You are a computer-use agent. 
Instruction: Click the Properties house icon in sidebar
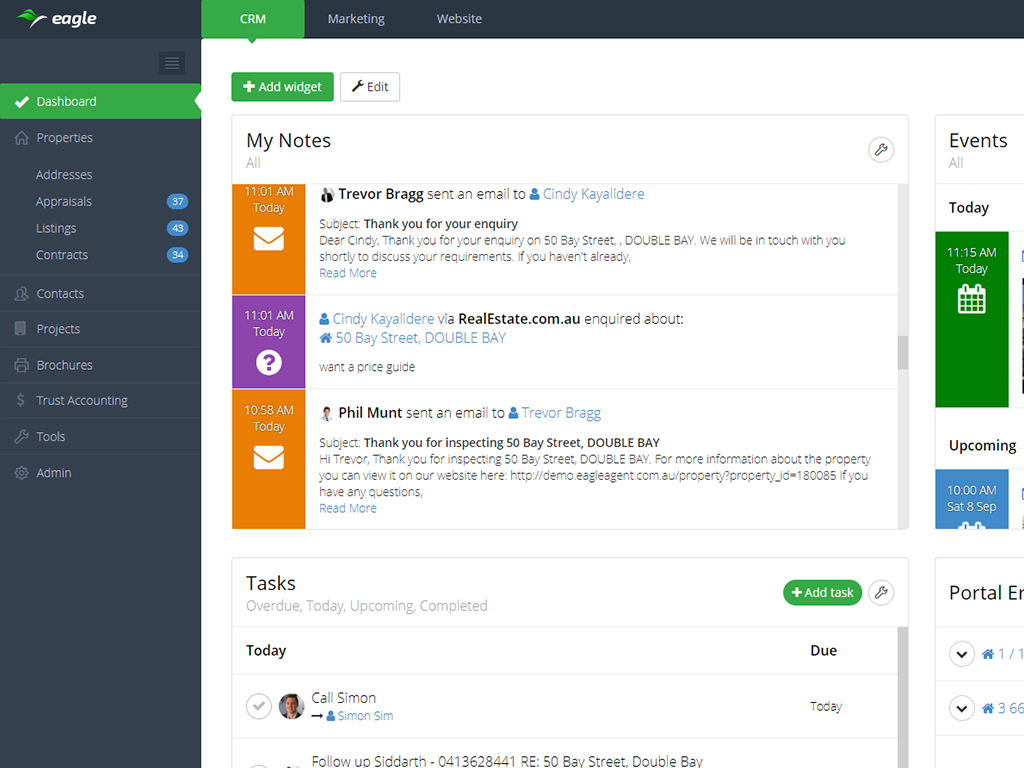click(22, 138)
